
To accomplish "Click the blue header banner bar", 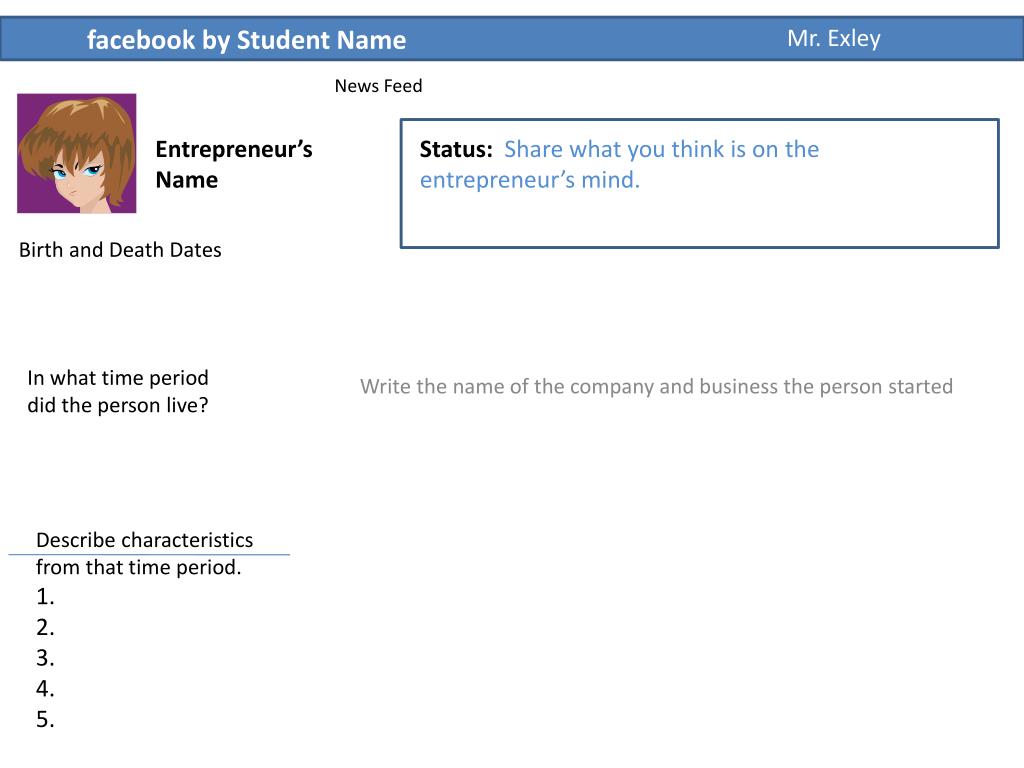I will pyautogui.click(x=512, y=39).
